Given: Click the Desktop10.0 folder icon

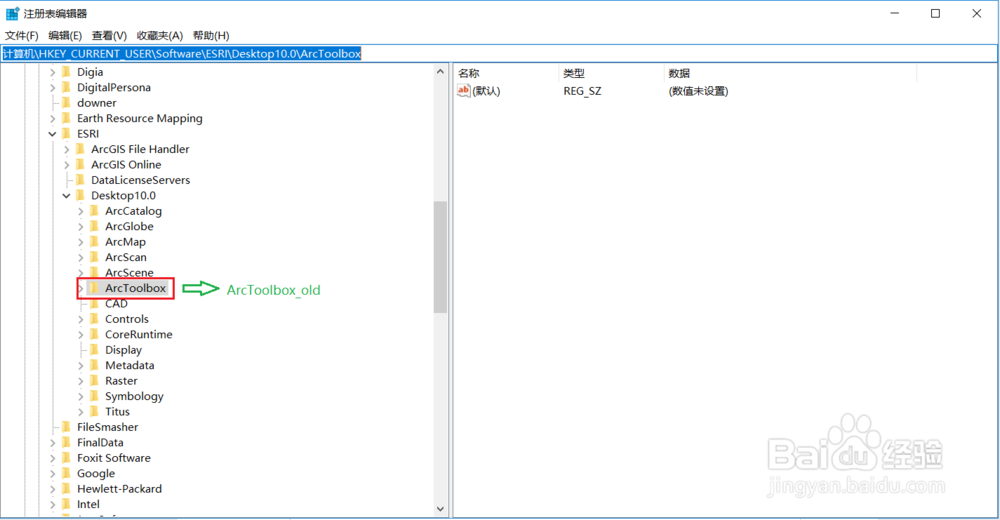Looking at the screenshot, I should coord(80,195).
